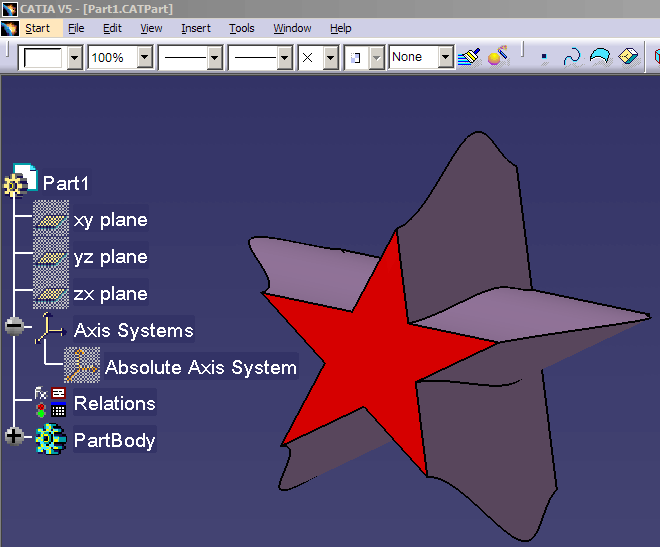Open the point symbol X dropdown
The width and height of the screenshot is (660, 547).
(330, 57)
